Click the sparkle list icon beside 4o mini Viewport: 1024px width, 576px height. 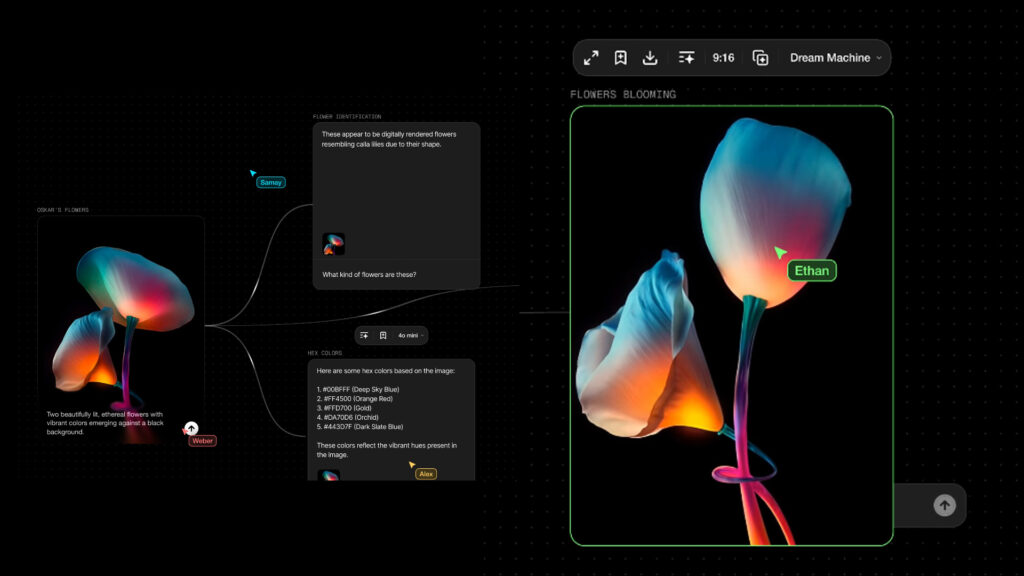click(364, 335)
